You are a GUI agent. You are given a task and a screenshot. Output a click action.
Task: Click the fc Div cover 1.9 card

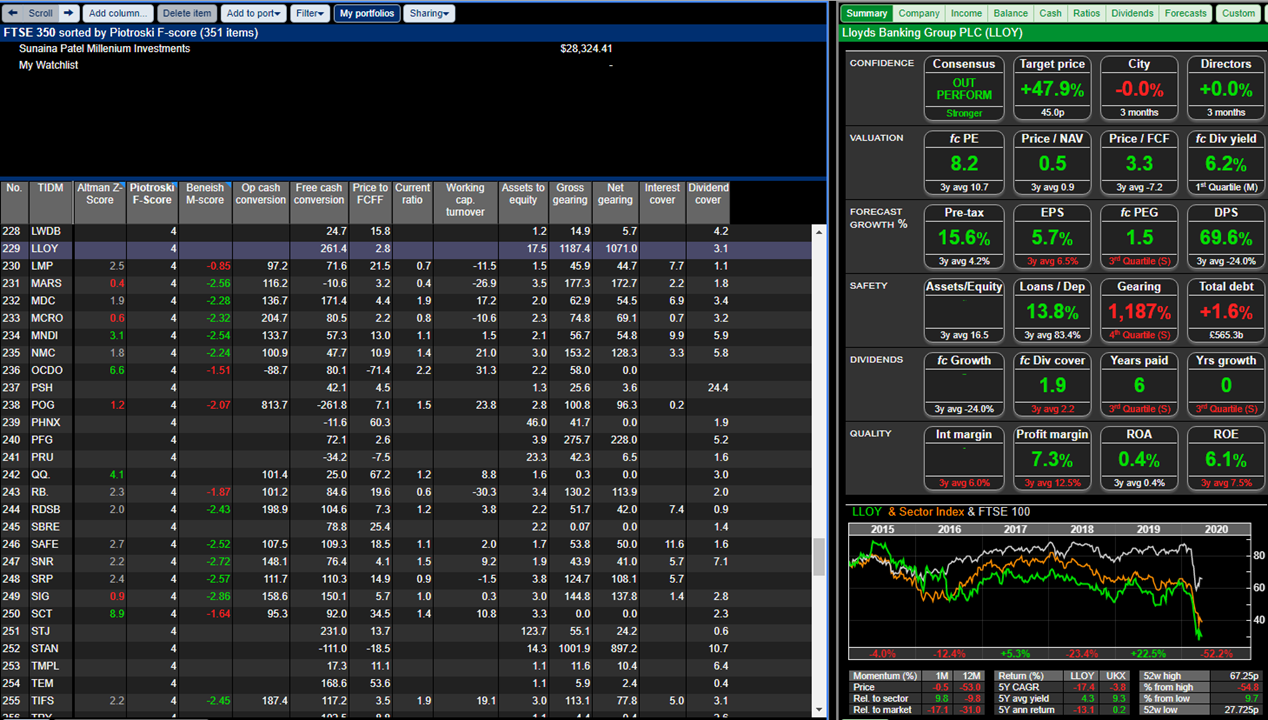click(1052, 384)
